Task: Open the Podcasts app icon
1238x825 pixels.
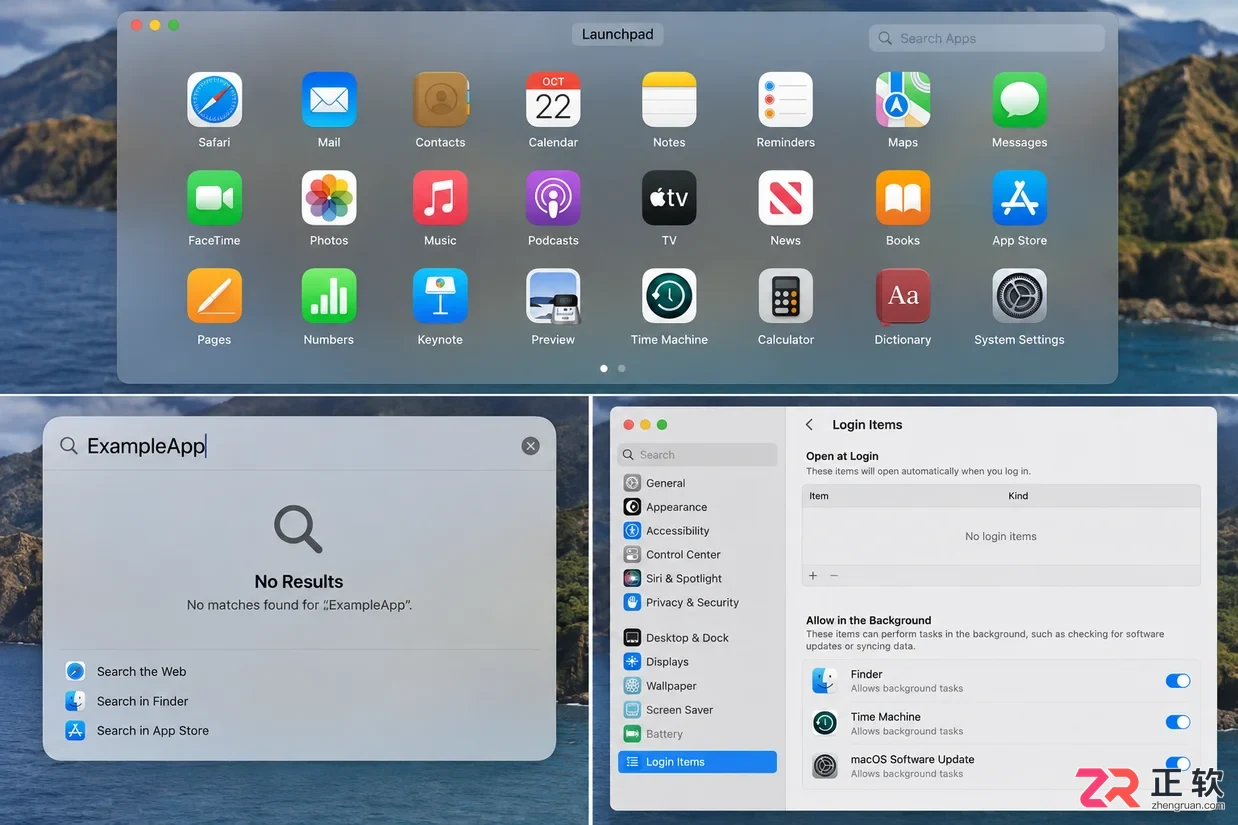Action: click(x=553, y=197)
